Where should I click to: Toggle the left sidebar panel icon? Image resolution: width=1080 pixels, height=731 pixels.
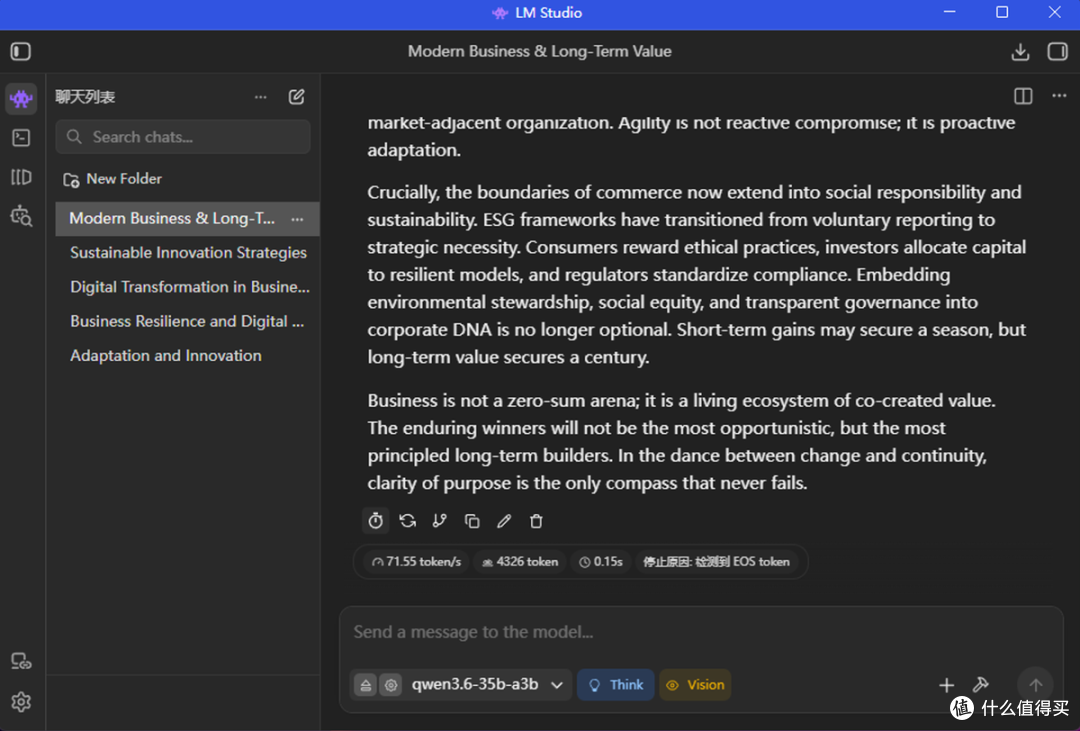pyautogui.click(x=21, y=52)
